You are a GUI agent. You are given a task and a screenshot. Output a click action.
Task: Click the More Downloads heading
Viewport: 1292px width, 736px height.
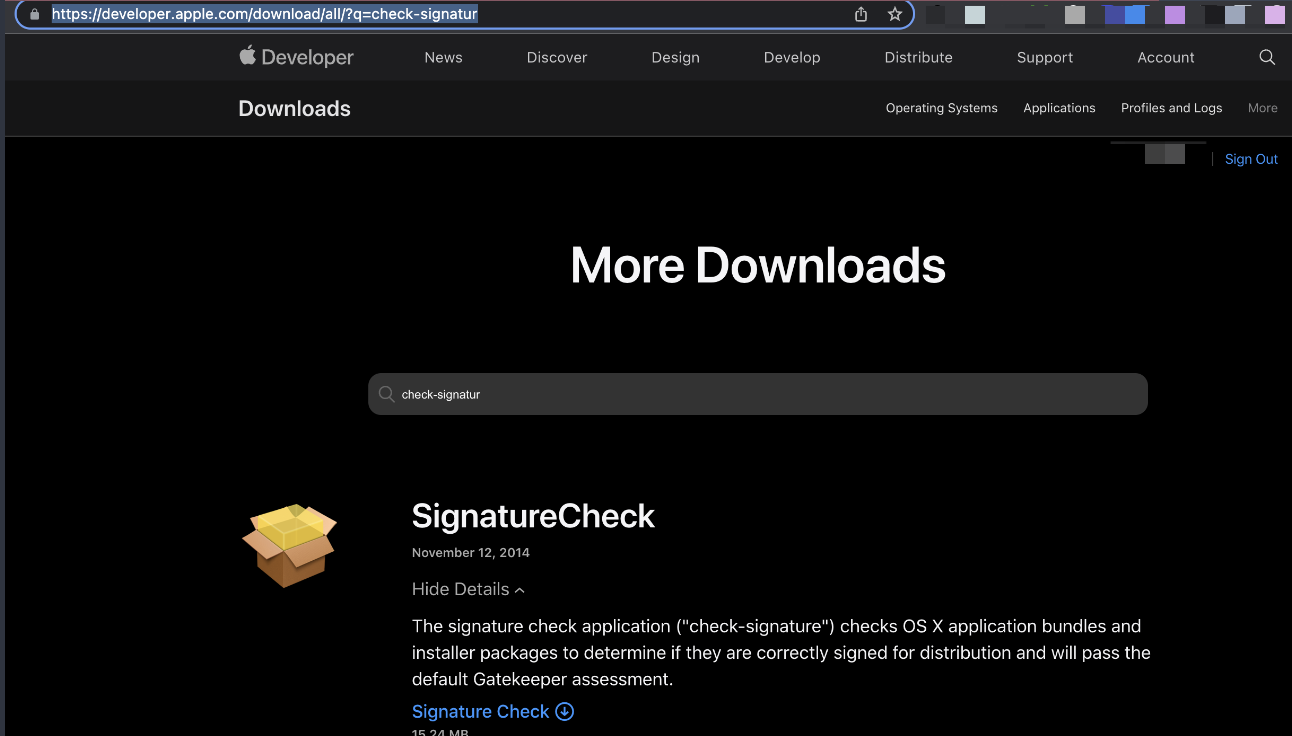click(758, 265)
